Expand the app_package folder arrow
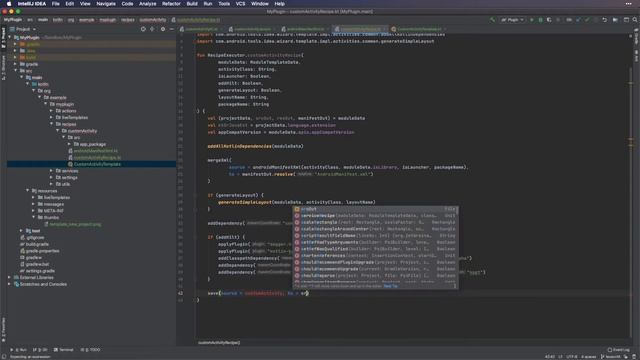640x360 pixels. coord(69,144)
